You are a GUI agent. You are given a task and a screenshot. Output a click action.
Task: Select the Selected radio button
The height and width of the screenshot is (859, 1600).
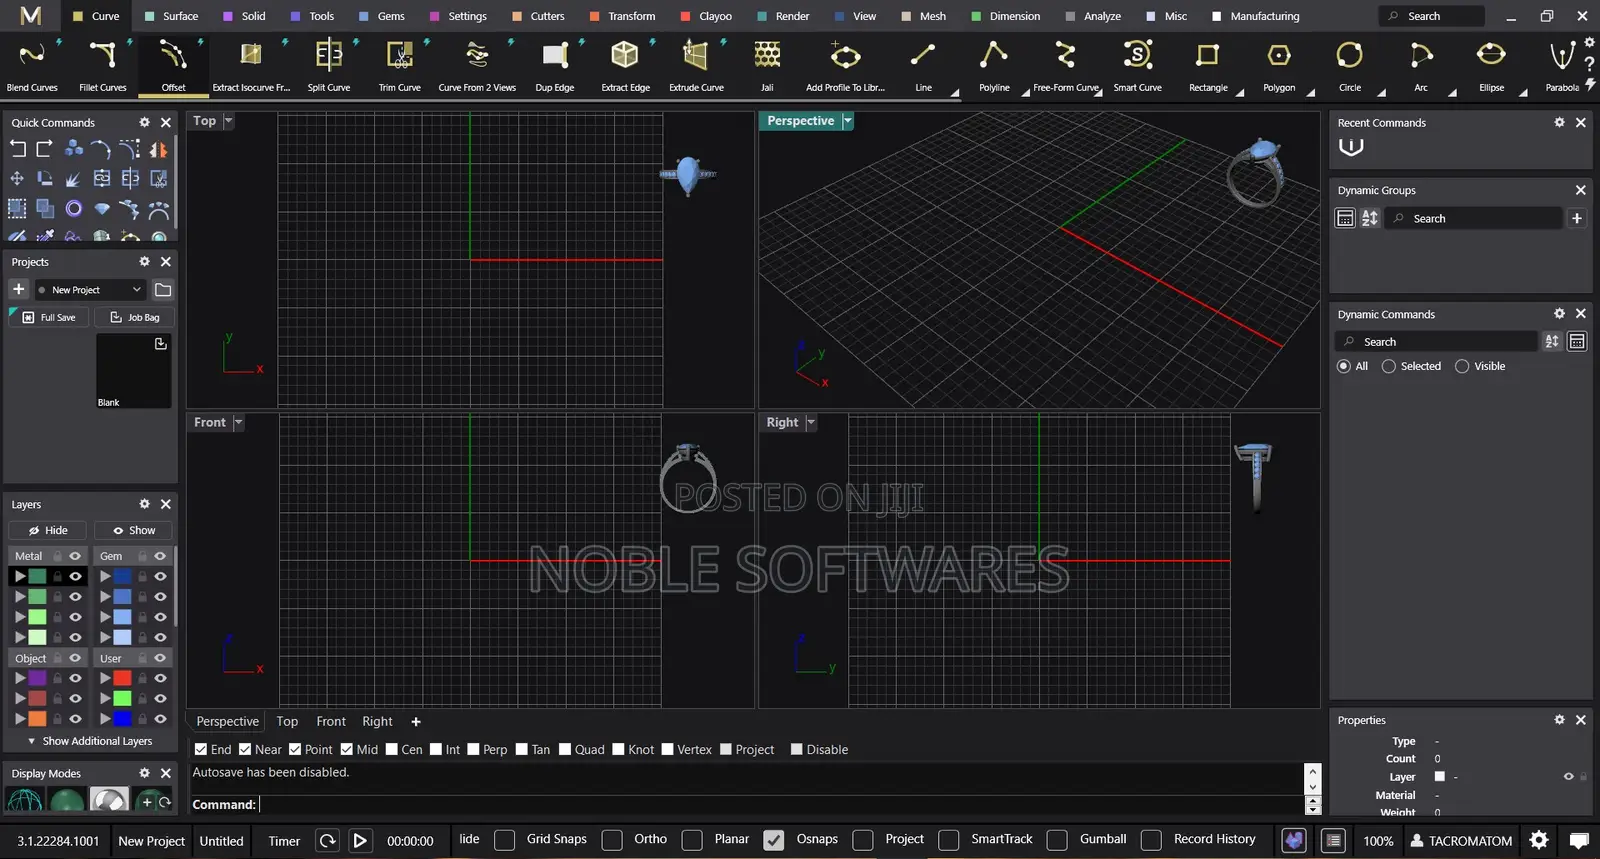pos(1389,366)
